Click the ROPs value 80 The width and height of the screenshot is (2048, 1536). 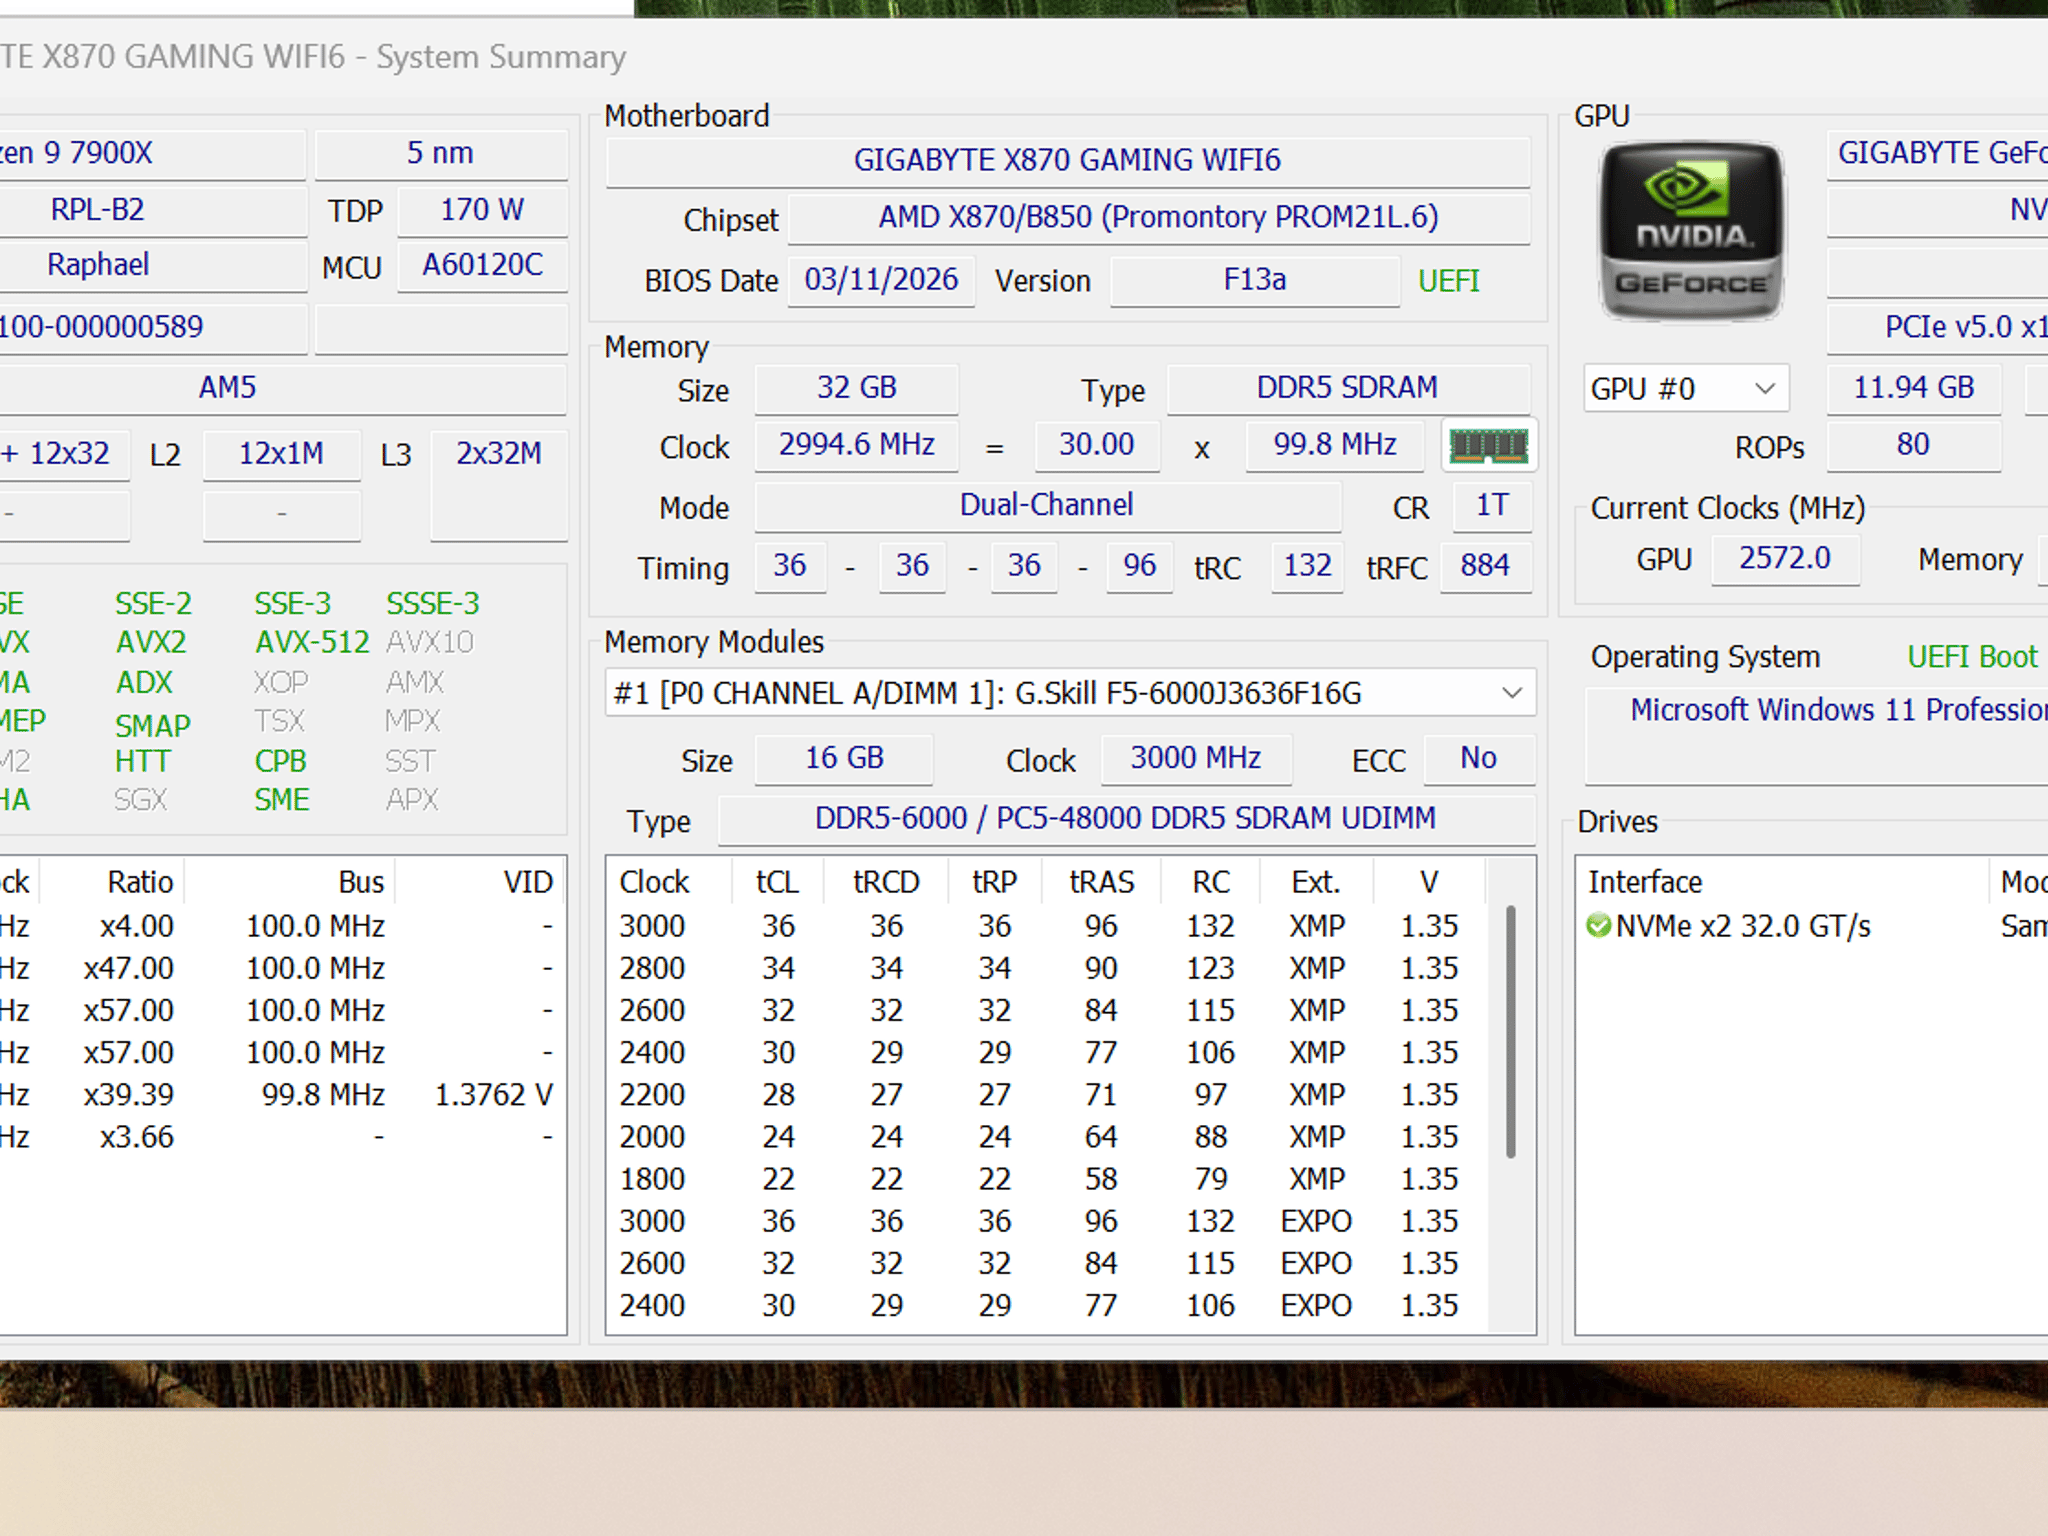tap(1913, 445)
